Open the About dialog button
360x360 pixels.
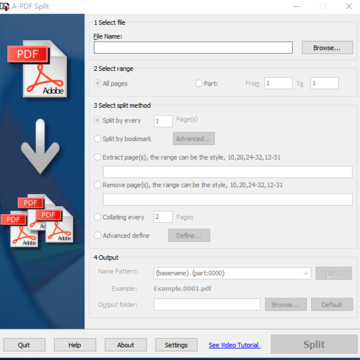(x=126, y=345)
